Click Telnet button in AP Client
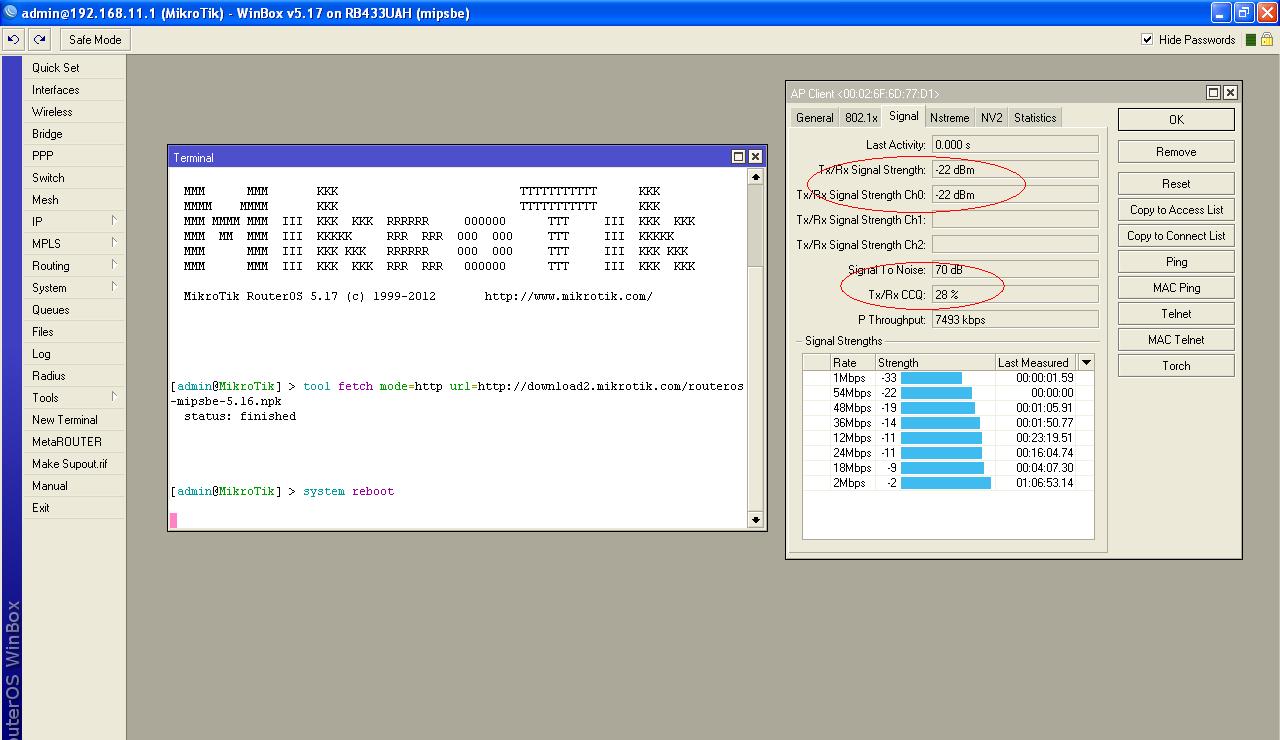Screen dimensions: 1280x740 coord(1176,314)
